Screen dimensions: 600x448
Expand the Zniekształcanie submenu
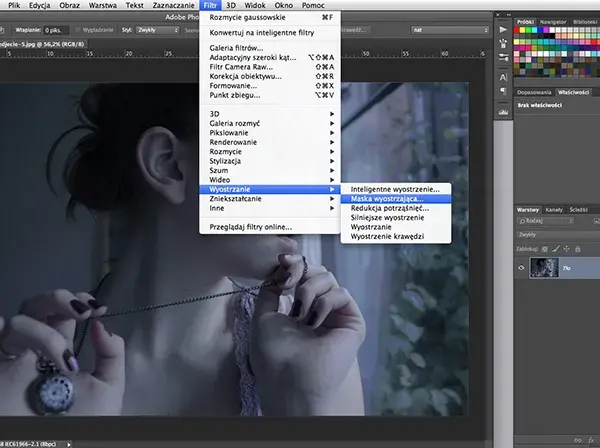click(x=270, y=199)
